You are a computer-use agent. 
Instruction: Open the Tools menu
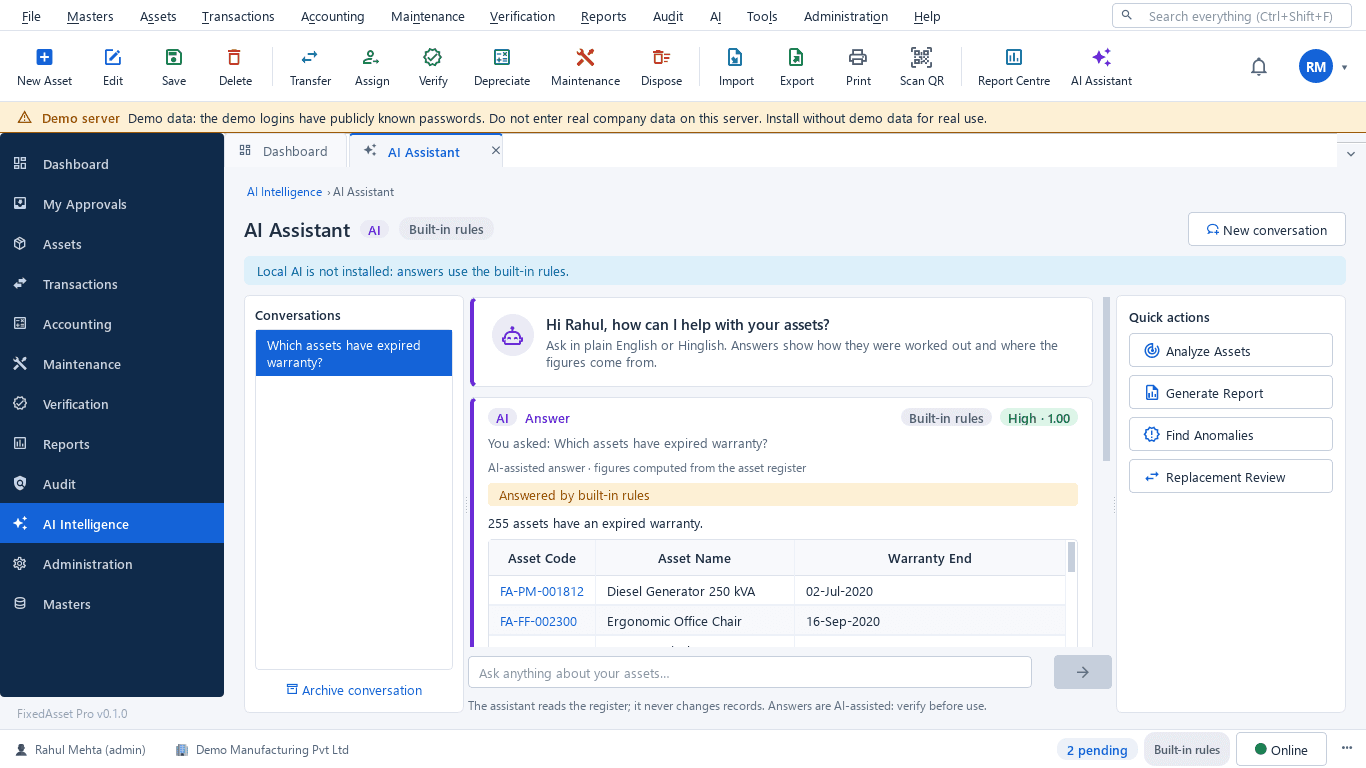point(762,16)
